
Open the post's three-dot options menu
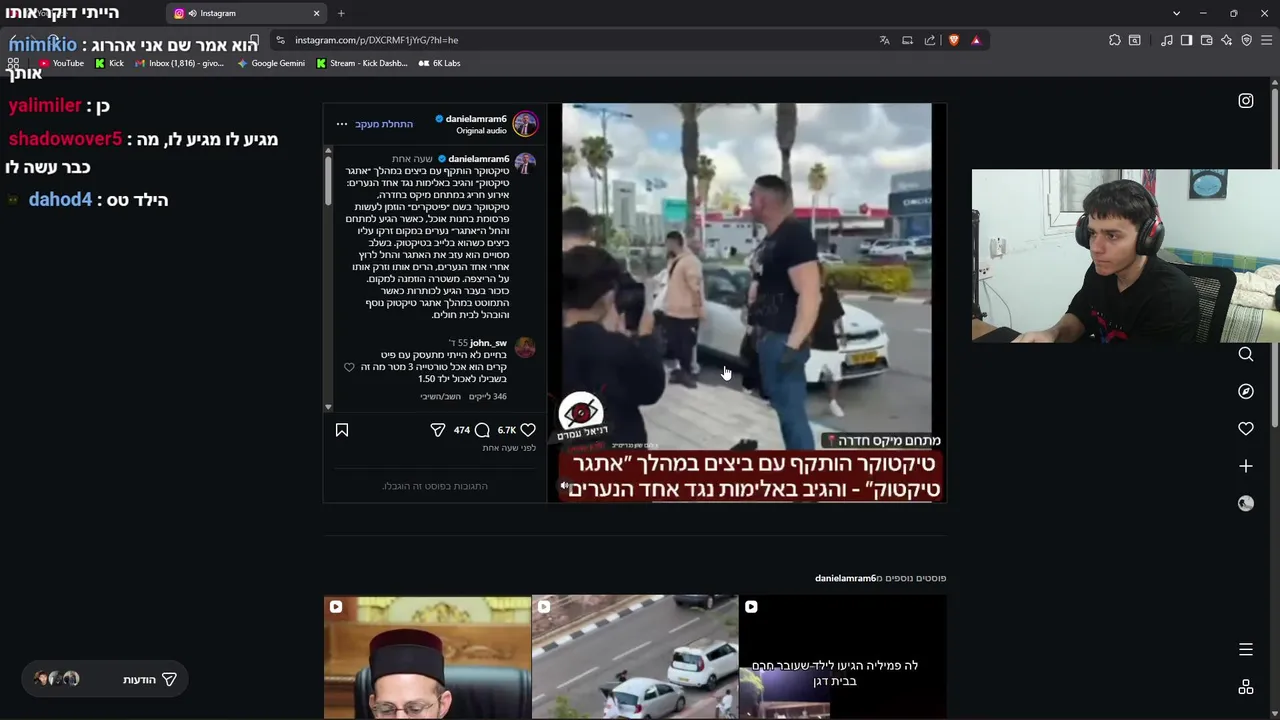[x=342, y=124]
